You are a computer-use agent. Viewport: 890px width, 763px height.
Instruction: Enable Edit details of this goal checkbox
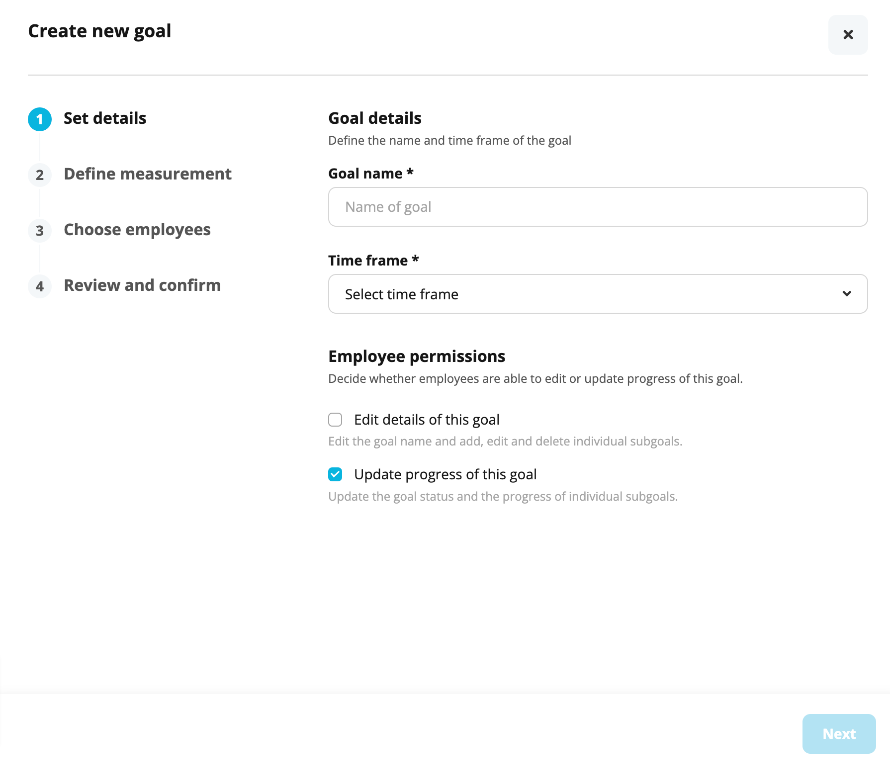[335, 420]
